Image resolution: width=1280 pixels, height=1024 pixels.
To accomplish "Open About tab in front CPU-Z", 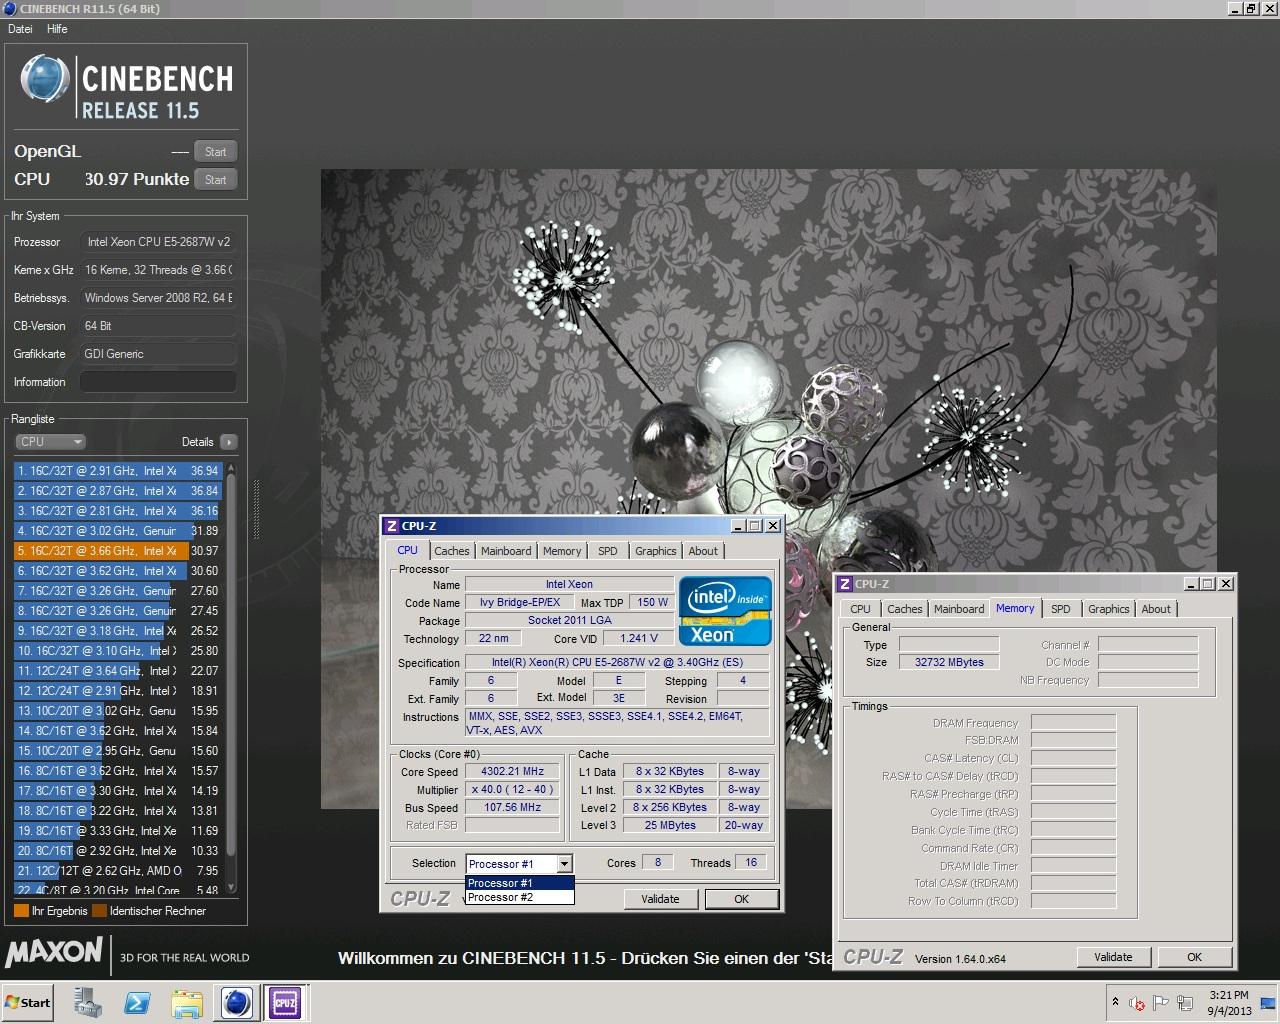I will pyautogui.click(x=703, y=551).
